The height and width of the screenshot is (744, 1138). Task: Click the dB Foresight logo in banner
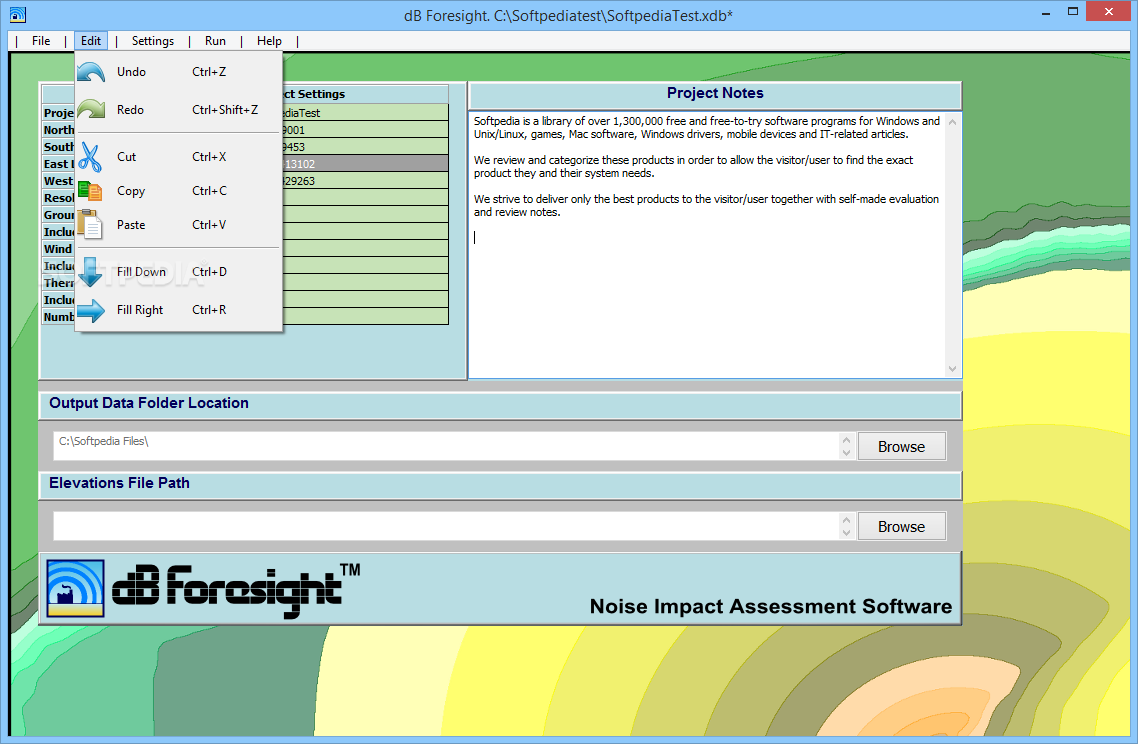coord(75,589)
